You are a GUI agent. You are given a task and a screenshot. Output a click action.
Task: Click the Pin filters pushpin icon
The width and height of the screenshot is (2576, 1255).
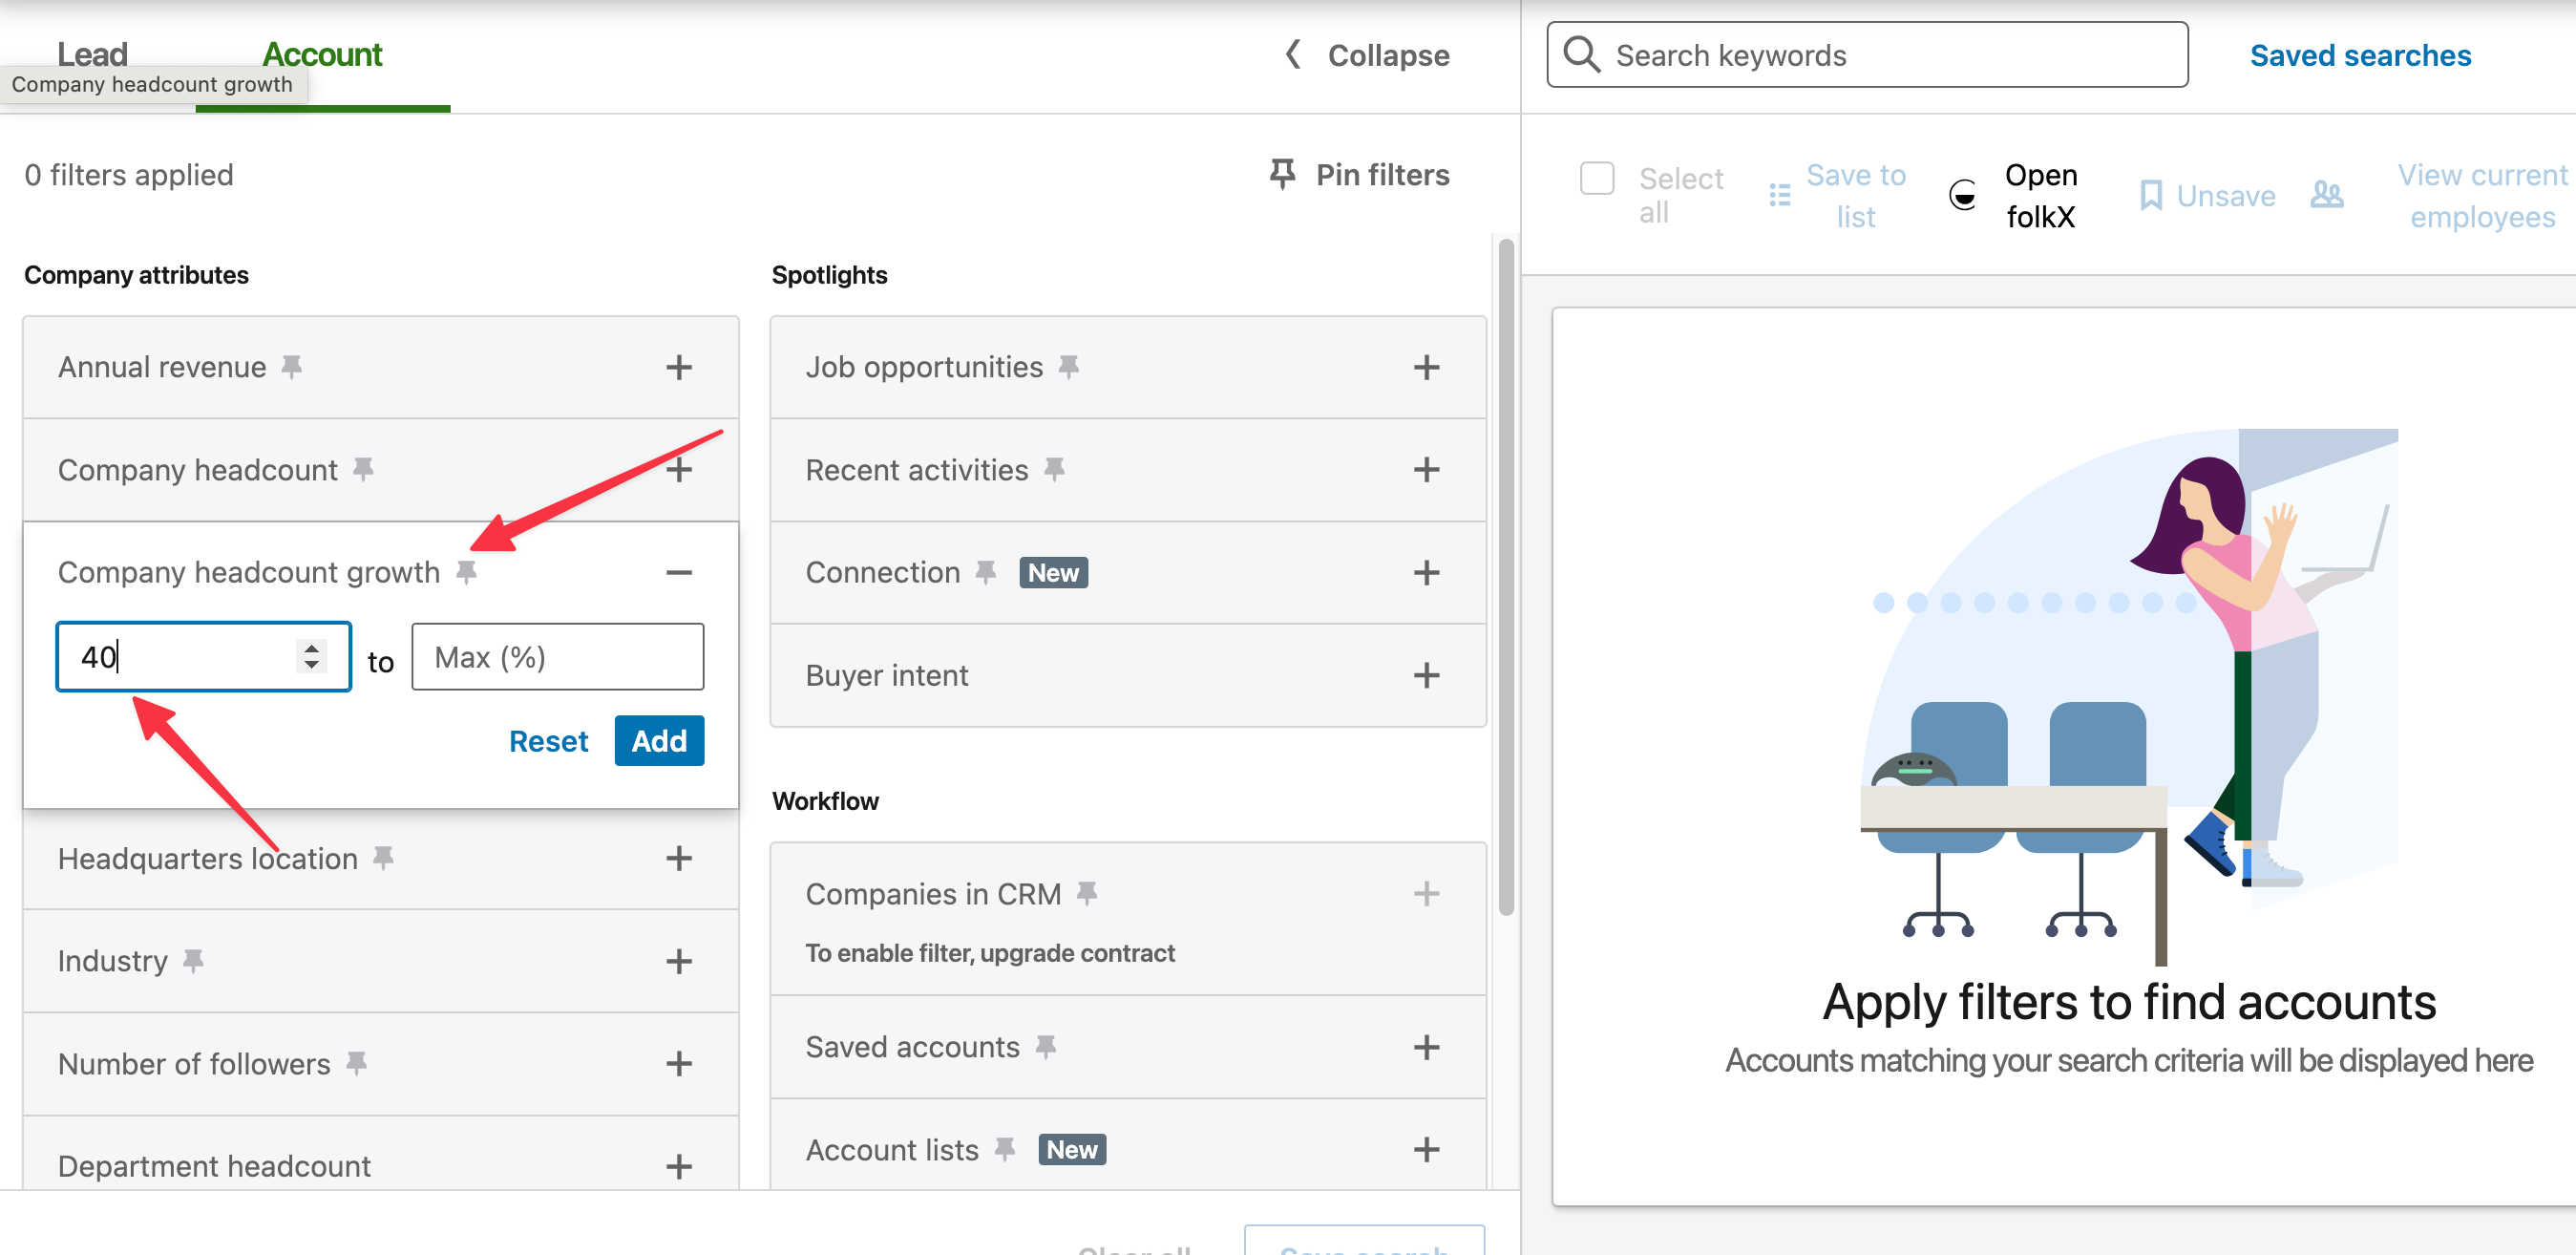click(1281, 174)
